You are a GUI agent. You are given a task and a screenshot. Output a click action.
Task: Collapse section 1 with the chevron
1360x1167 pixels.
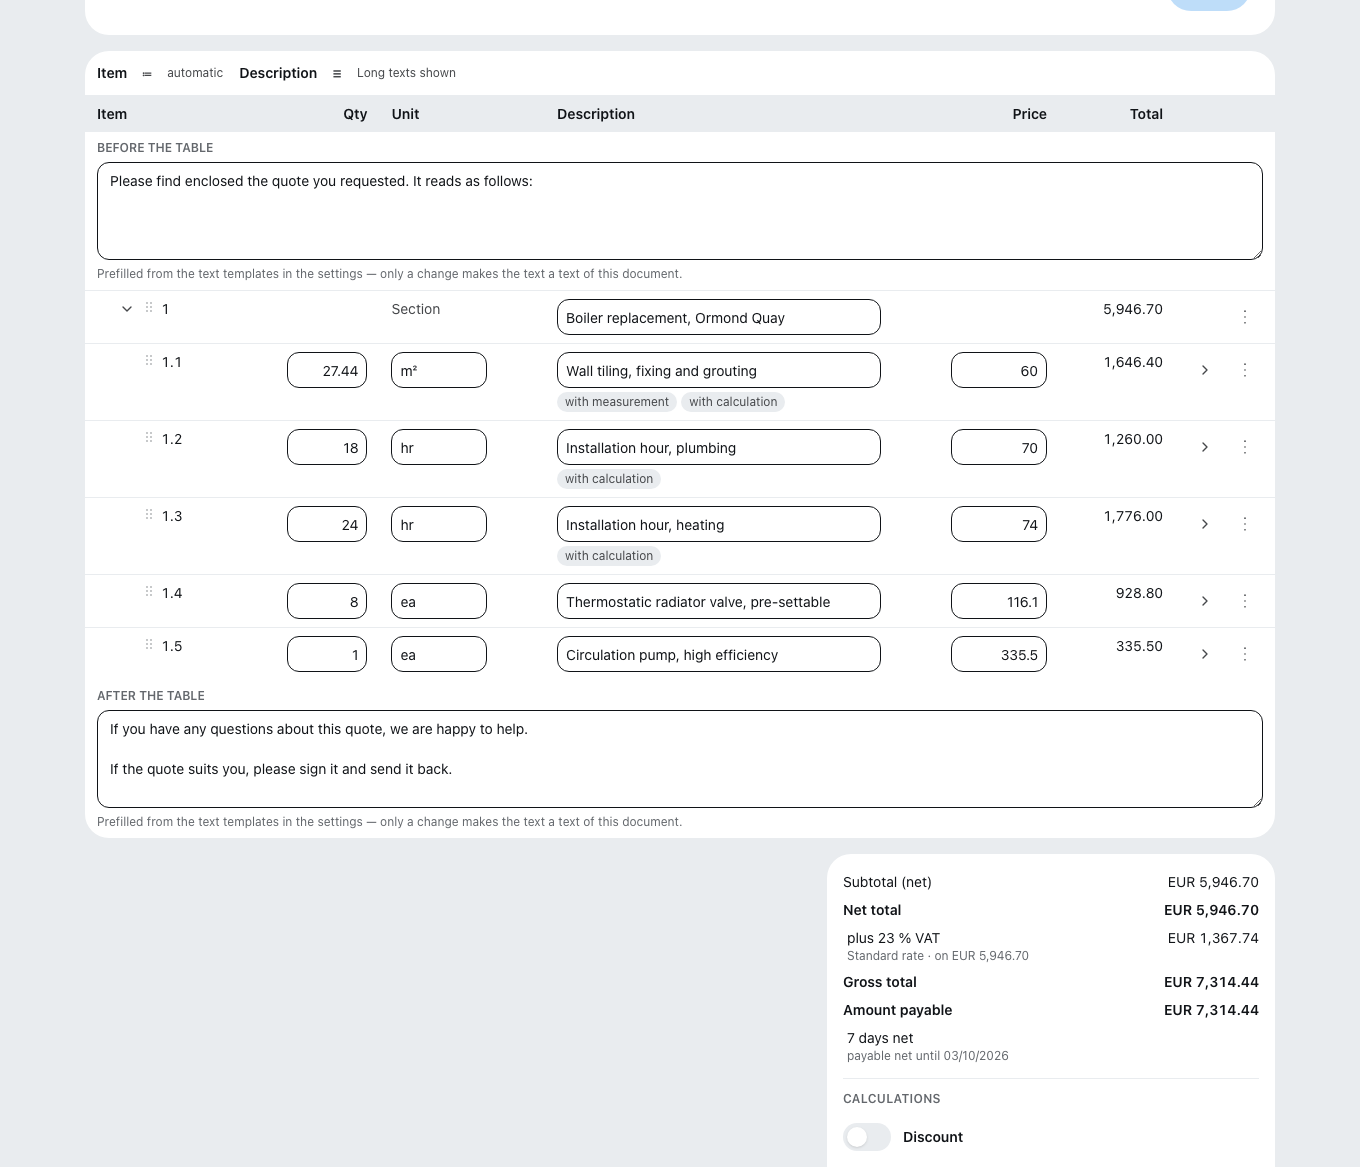click(x=127, y=309)
